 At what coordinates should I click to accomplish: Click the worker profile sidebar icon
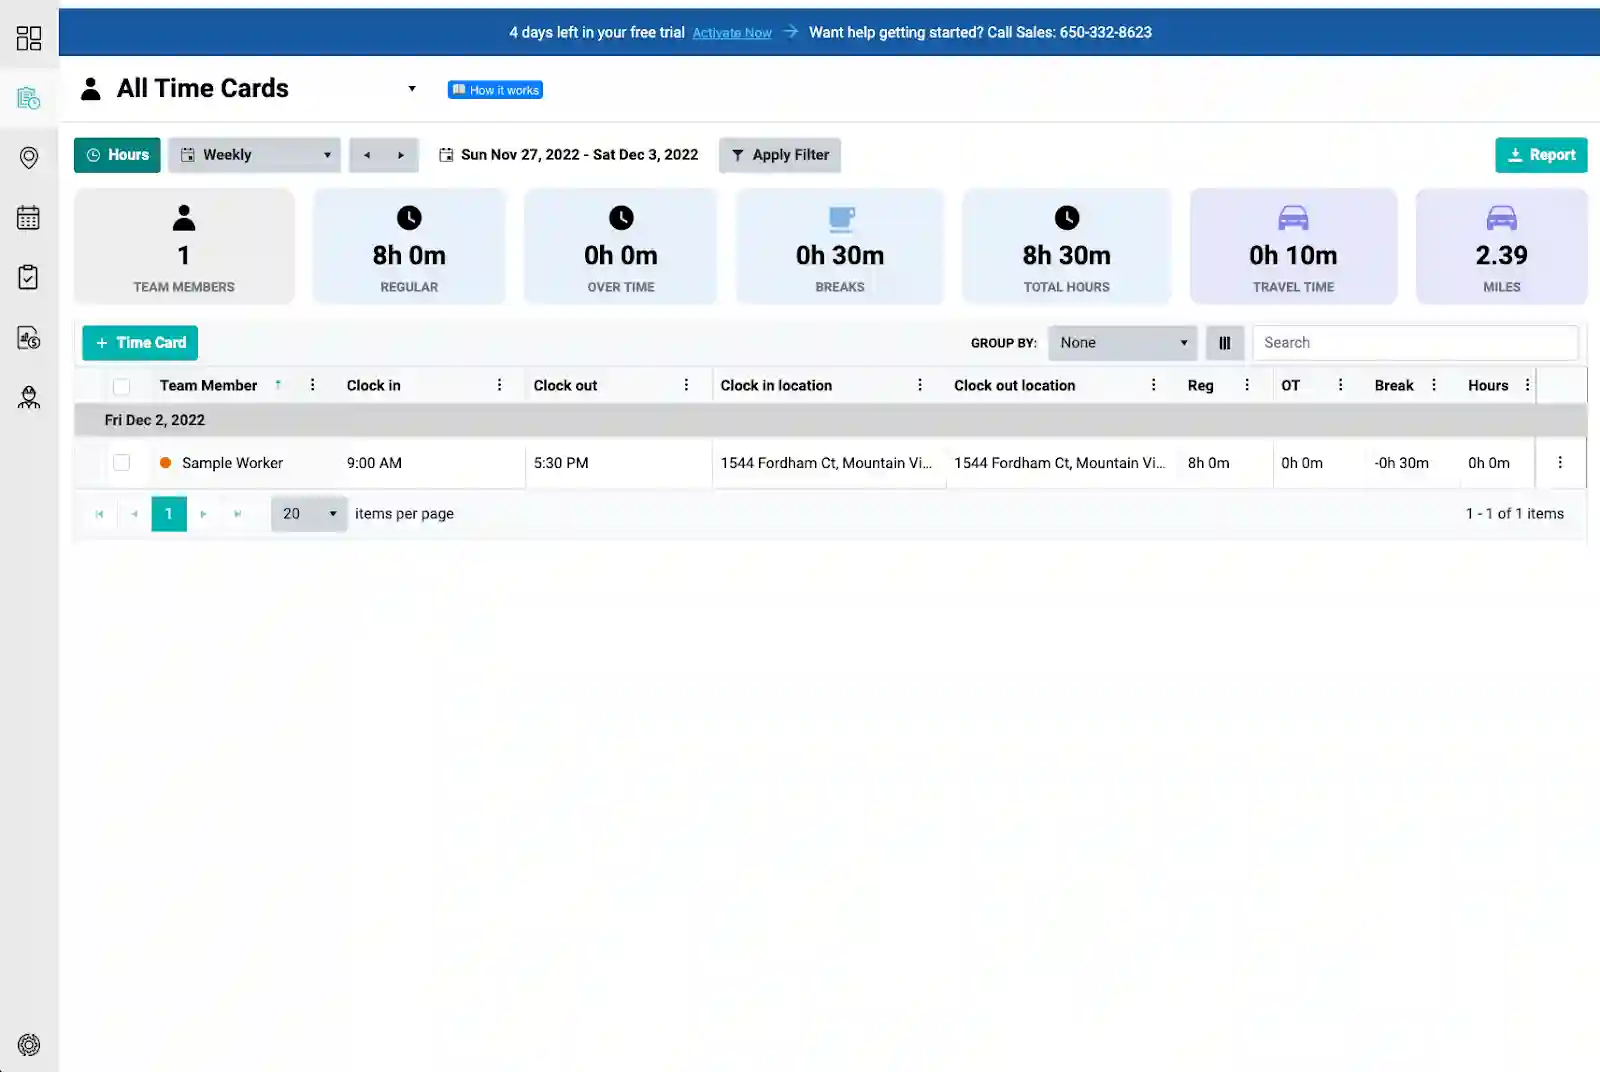[x=29, y=397]
